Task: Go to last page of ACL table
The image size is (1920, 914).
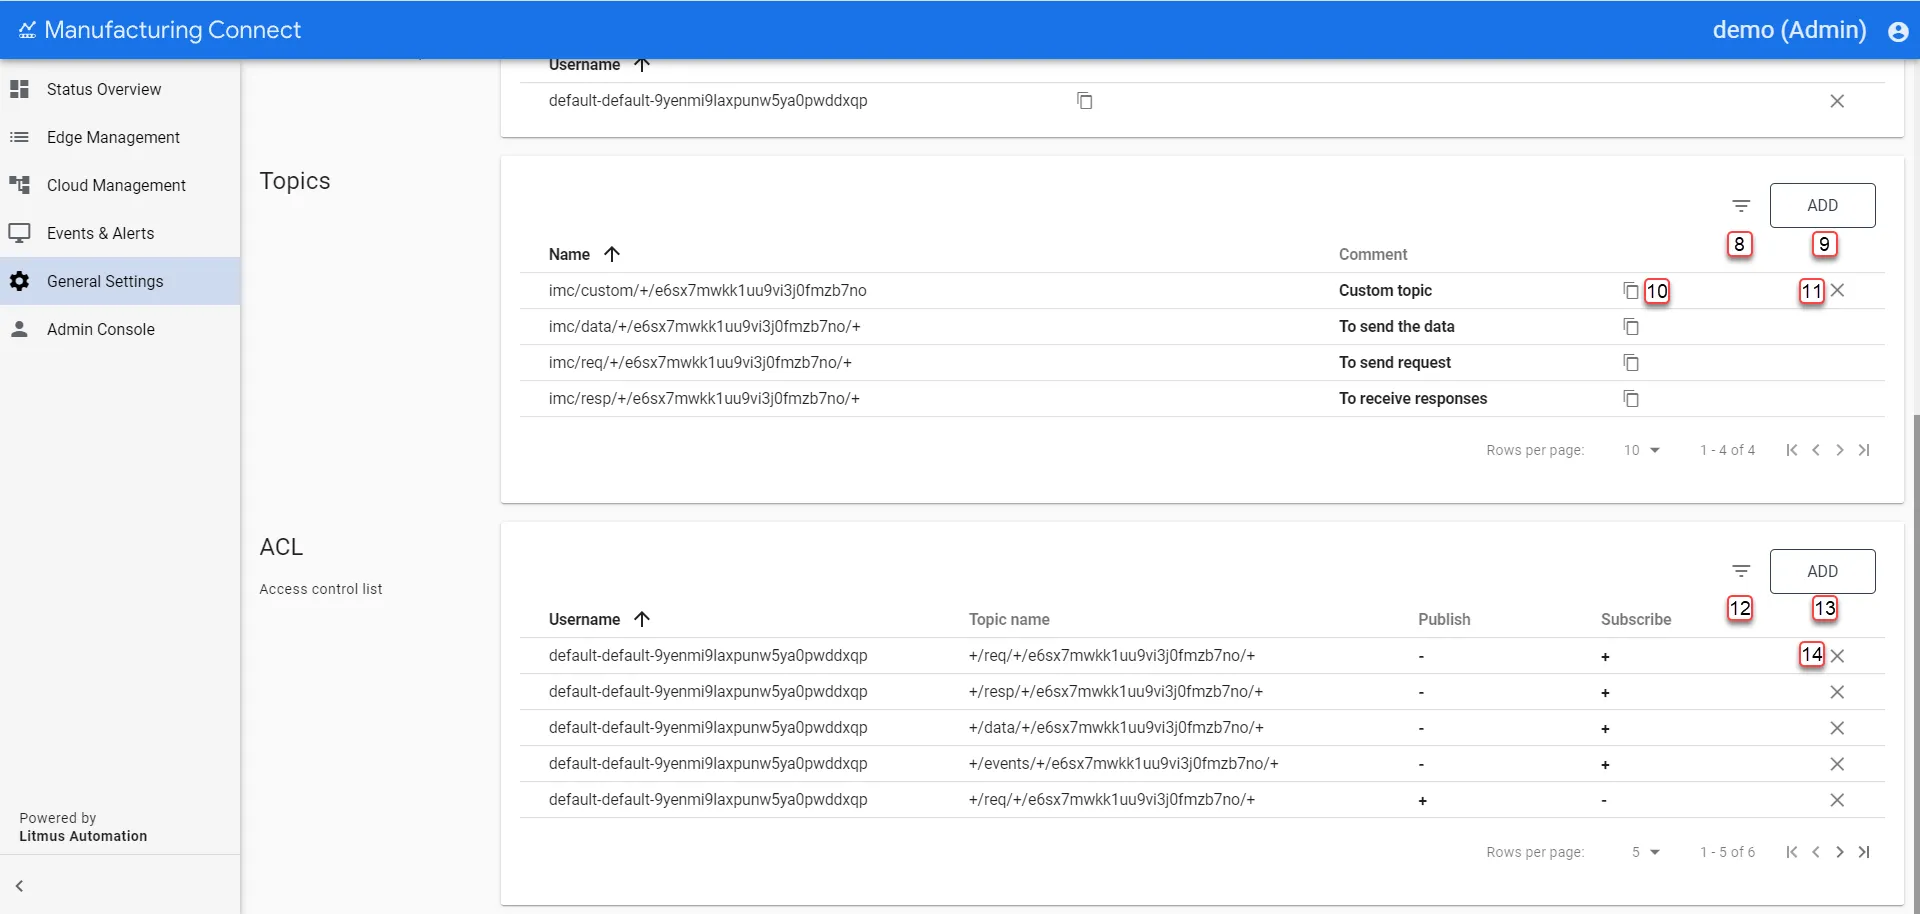Action: pos(1864,852)
